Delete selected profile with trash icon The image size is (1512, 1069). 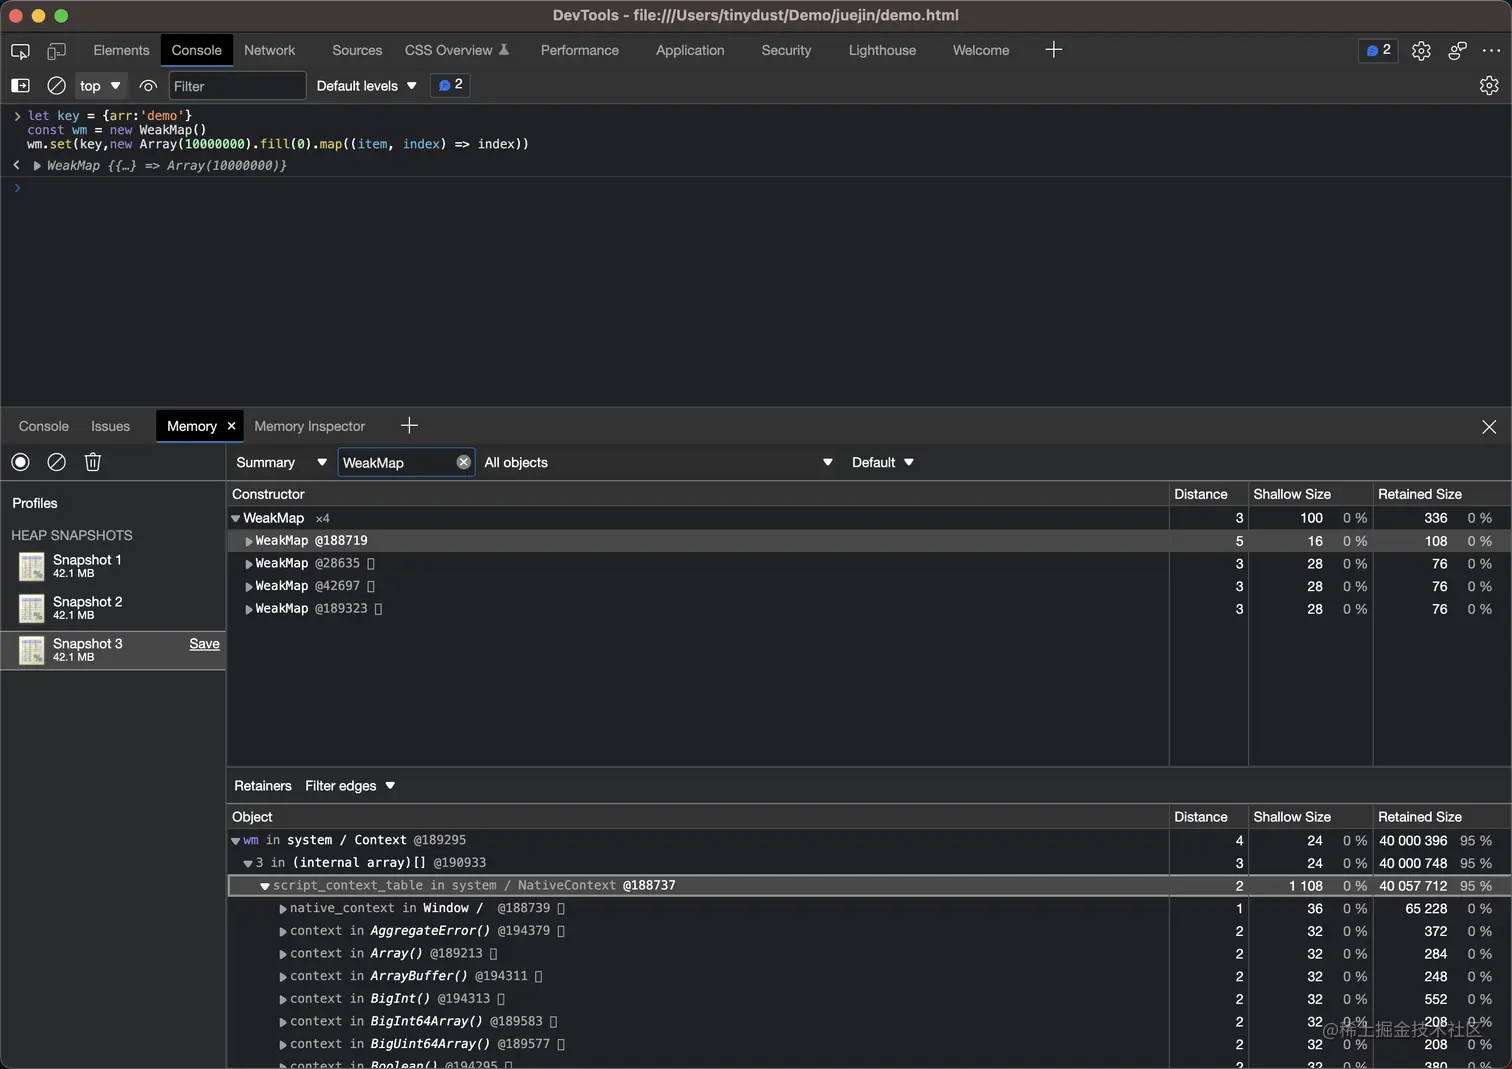pyautogui.click(x=93, y=462)
